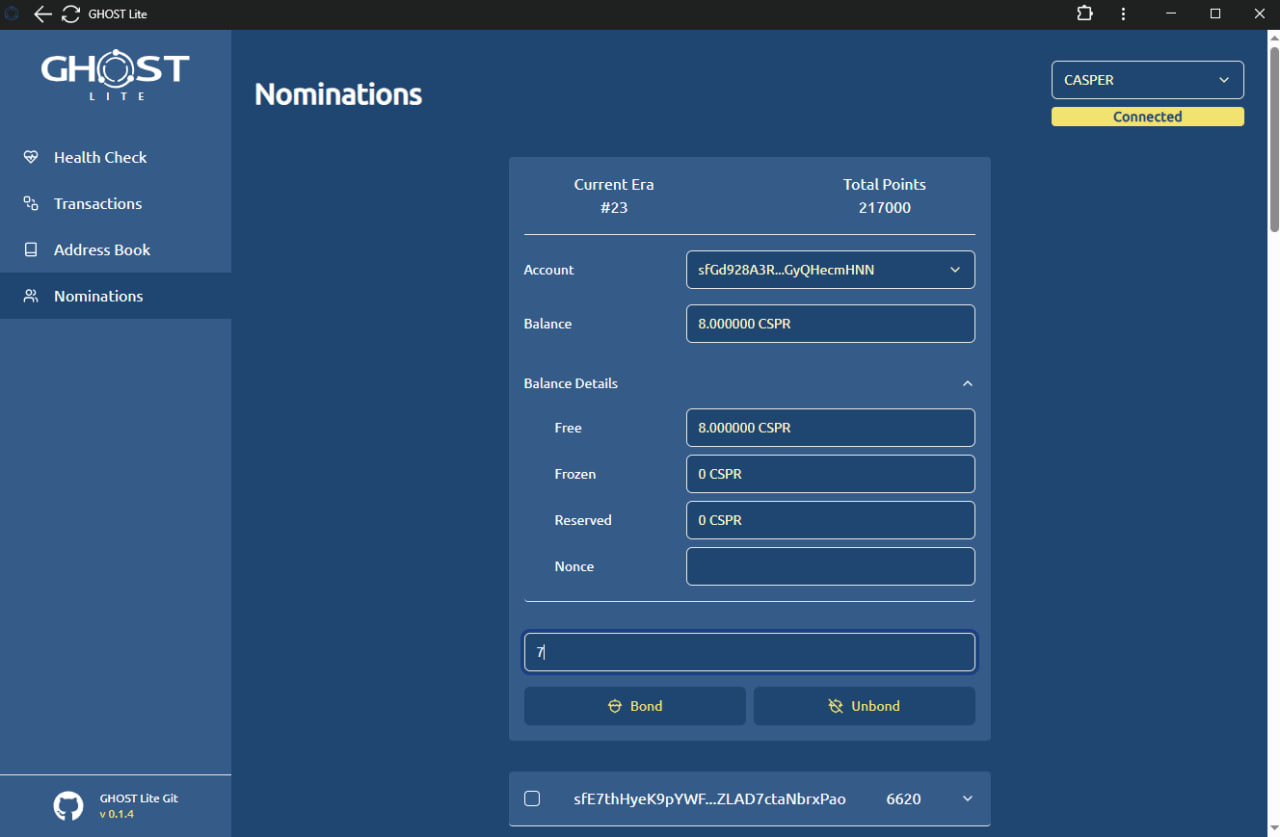
Task: Open the three-dot app menu
Action: tap(1124, 14)
